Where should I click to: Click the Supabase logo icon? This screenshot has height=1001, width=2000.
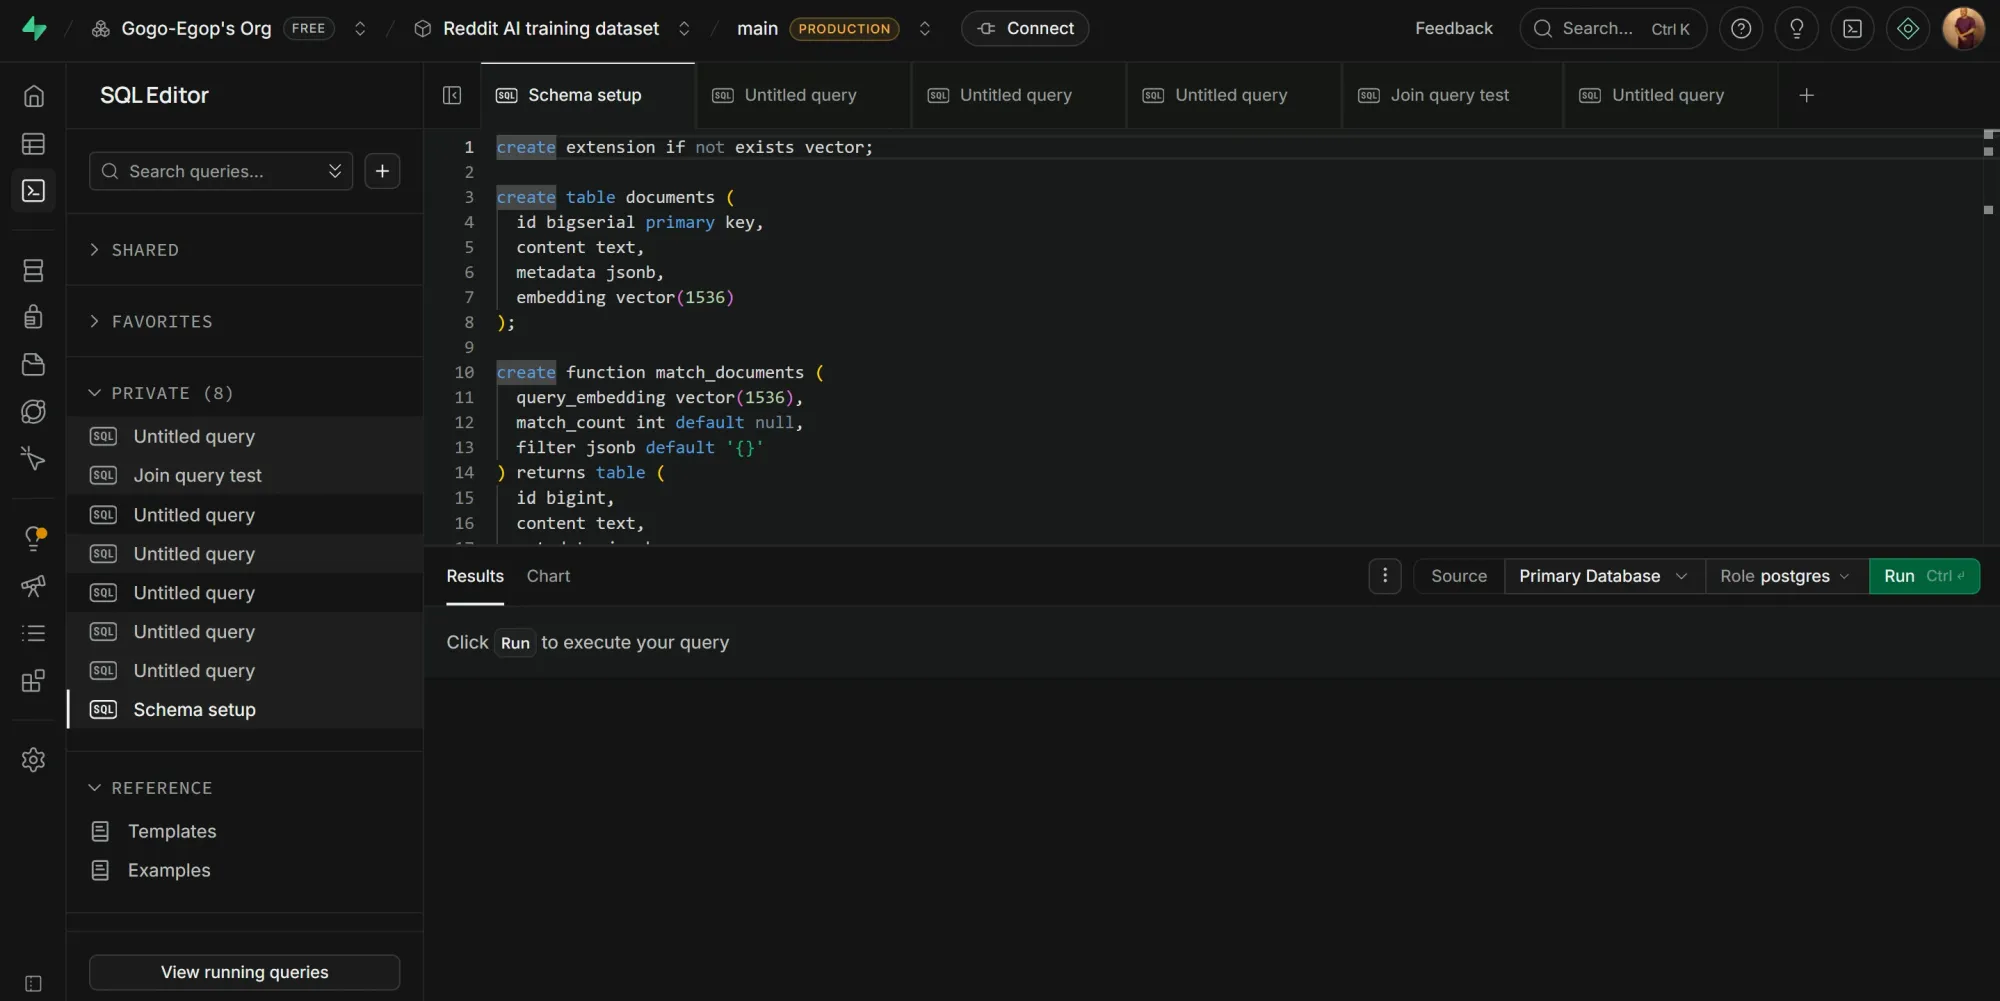pyautogui.click(x=34, y=28)
